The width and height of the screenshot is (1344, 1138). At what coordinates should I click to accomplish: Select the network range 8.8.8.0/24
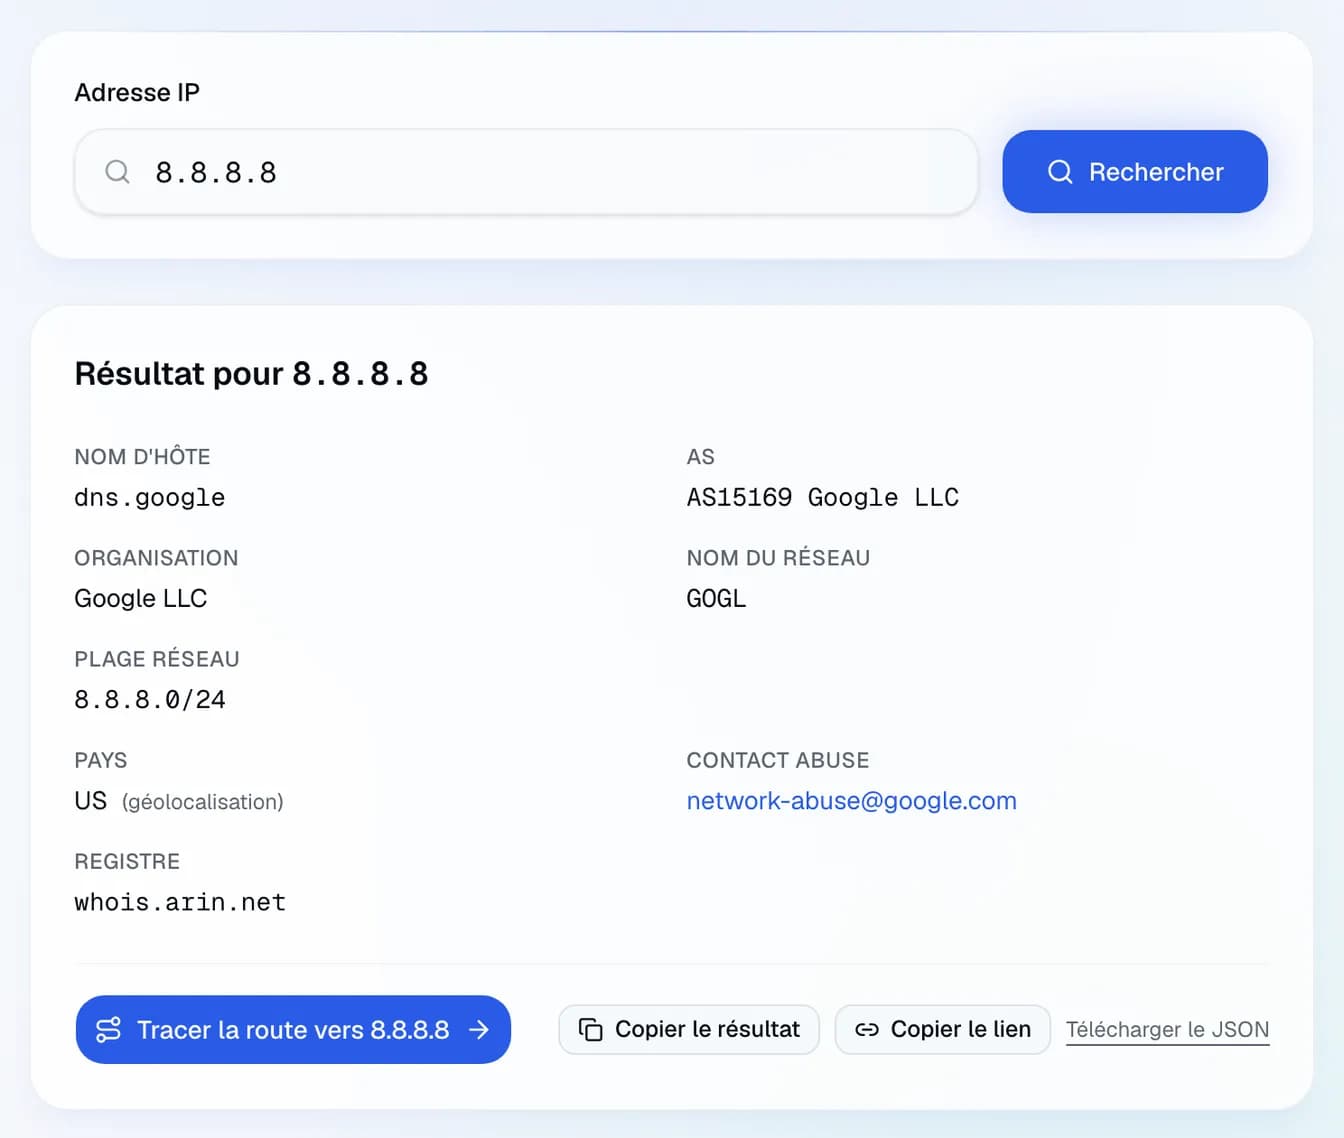[150, 699]
